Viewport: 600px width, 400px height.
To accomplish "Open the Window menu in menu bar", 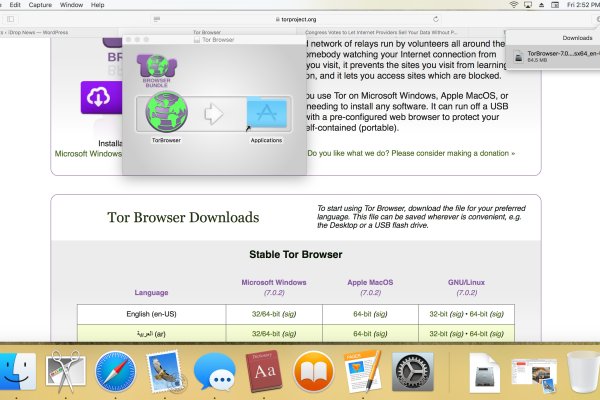I will coord(71,5).
